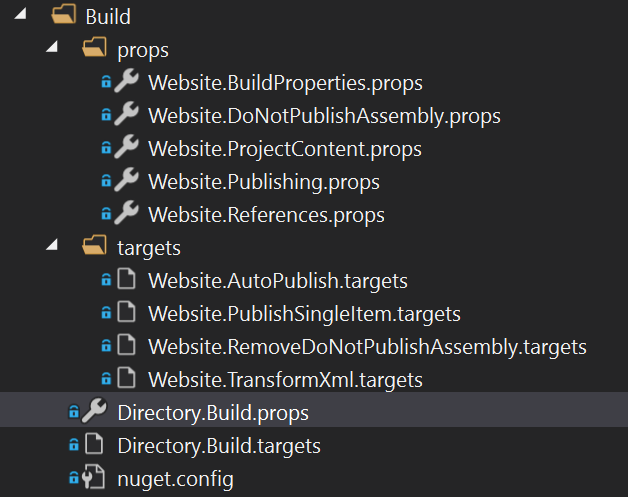Collapse the Build folder node
628x497 pixels.
(23, 17)
